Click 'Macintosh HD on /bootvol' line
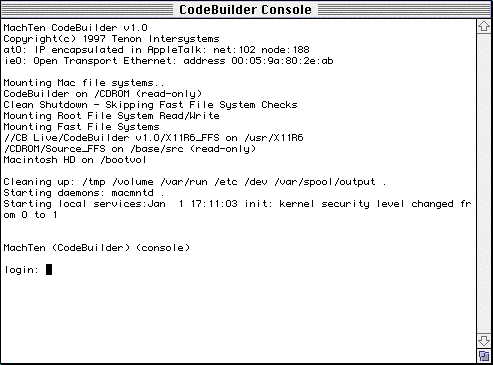Screen dimensions: 493x365 (x=75, y=160)
